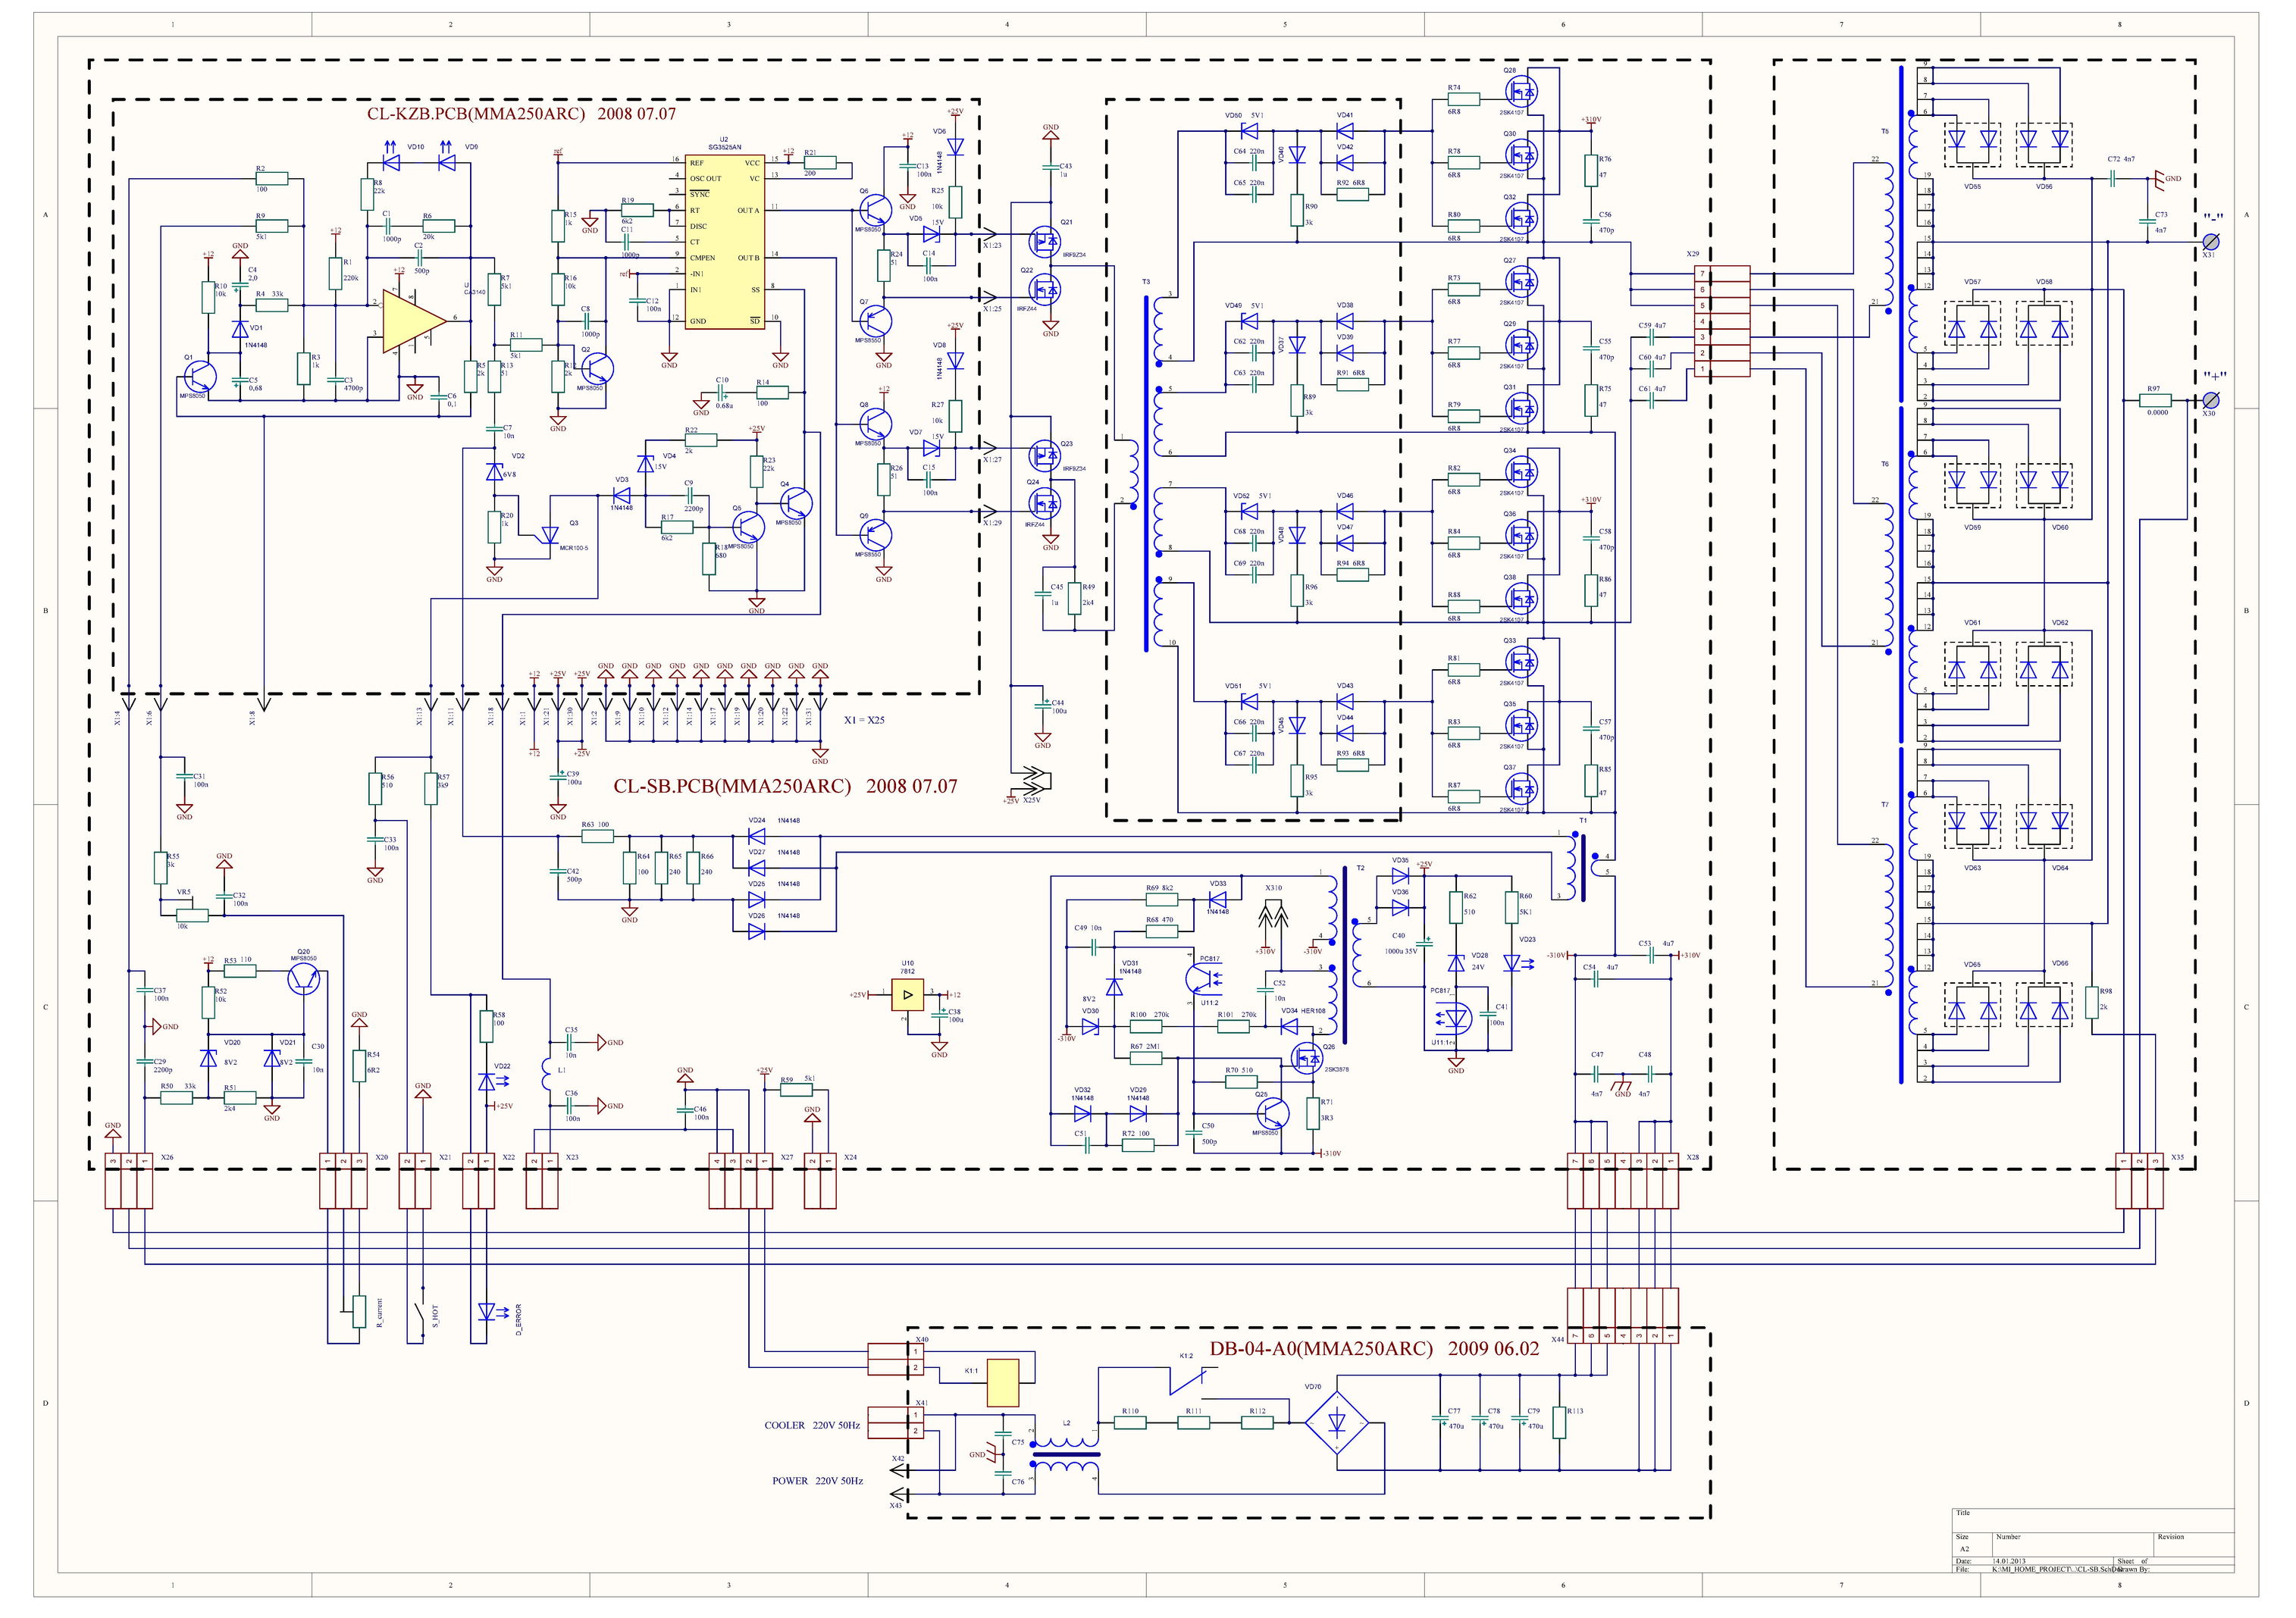The image size is (2296, 1618).
Task: Click the X30 positive output terminal
Action: pyautogui.click(x=2211, y=400)
